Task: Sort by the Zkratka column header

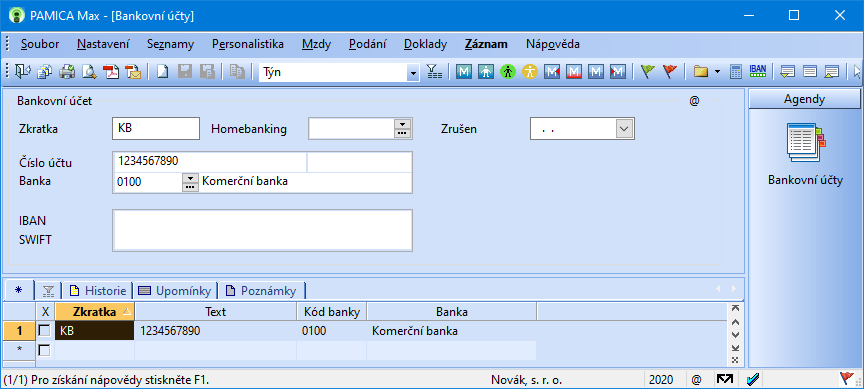Action: (x=95, y=312)
